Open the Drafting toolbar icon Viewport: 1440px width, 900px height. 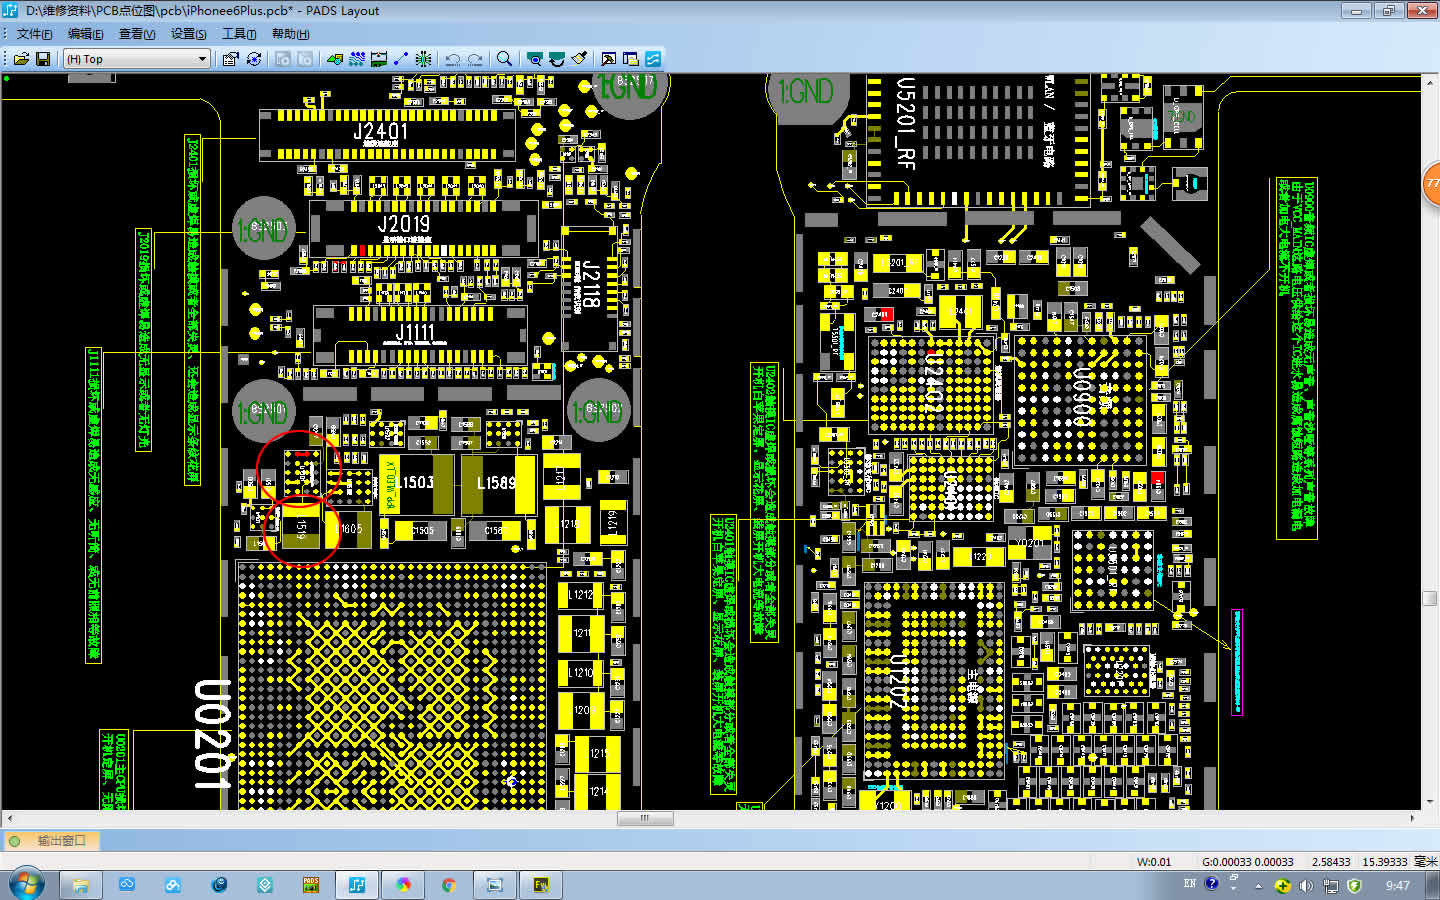click(335, 59)
